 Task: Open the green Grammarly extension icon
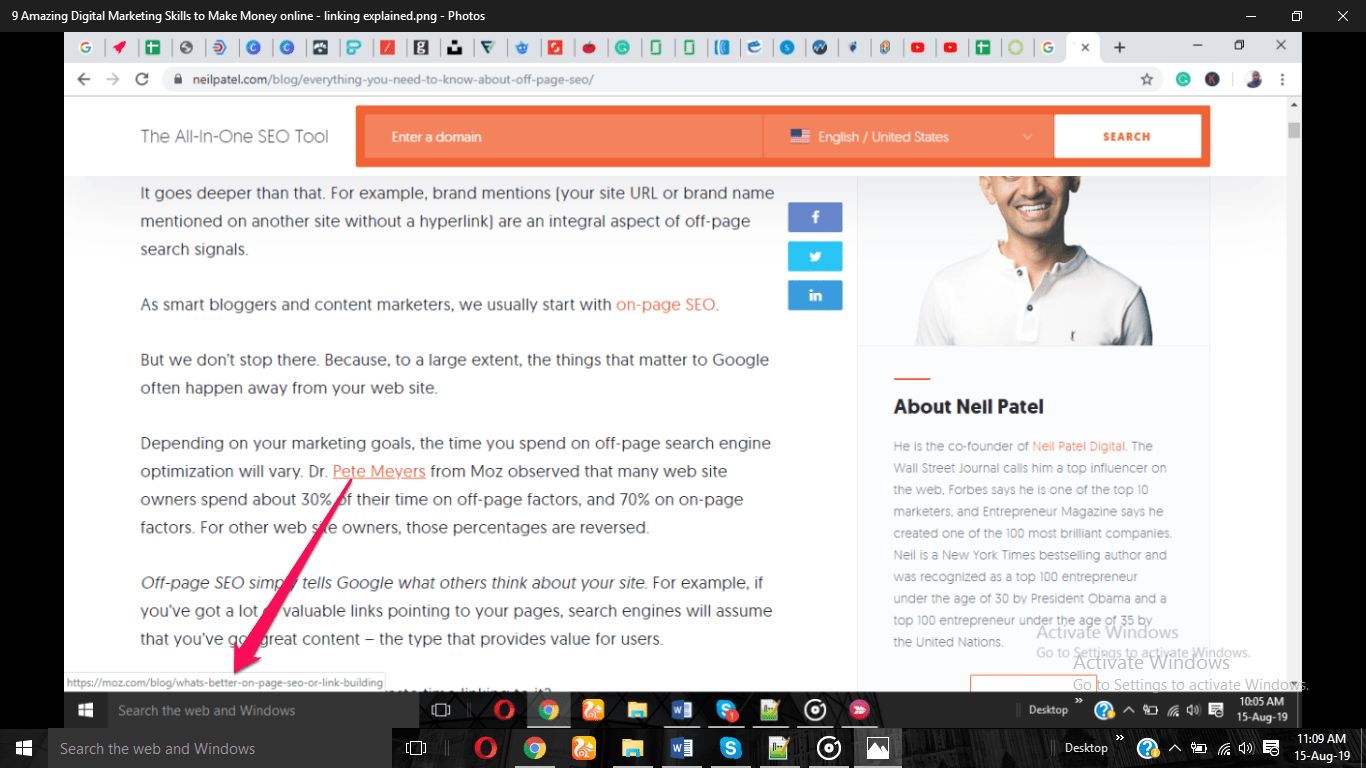(x=1183, y=79)
